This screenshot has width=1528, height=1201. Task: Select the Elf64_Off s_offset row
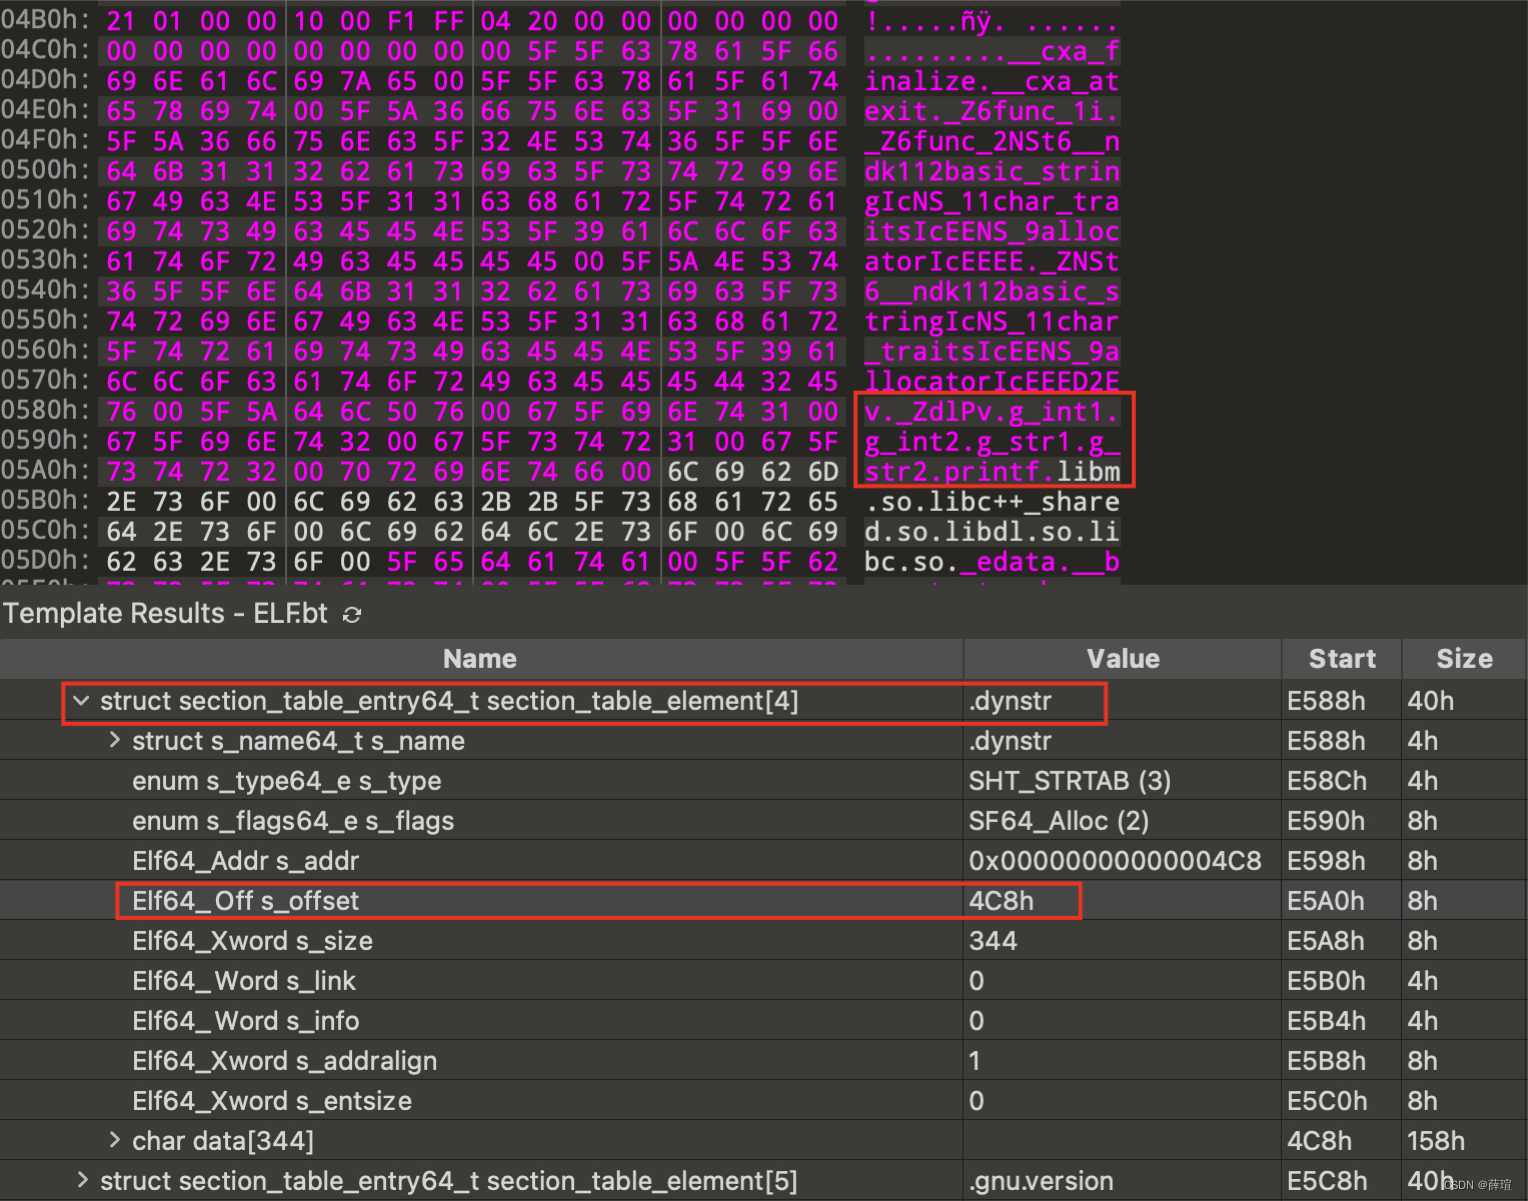point(763,901)
